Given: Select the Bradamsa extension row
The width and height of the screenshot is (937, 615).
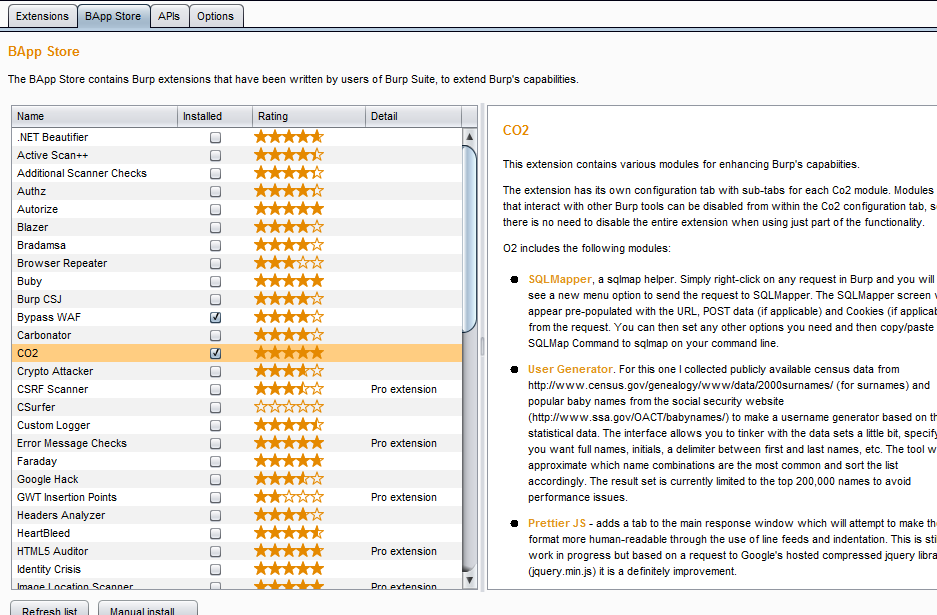Looking at the screenshot, I should click(x=237, y=245).
